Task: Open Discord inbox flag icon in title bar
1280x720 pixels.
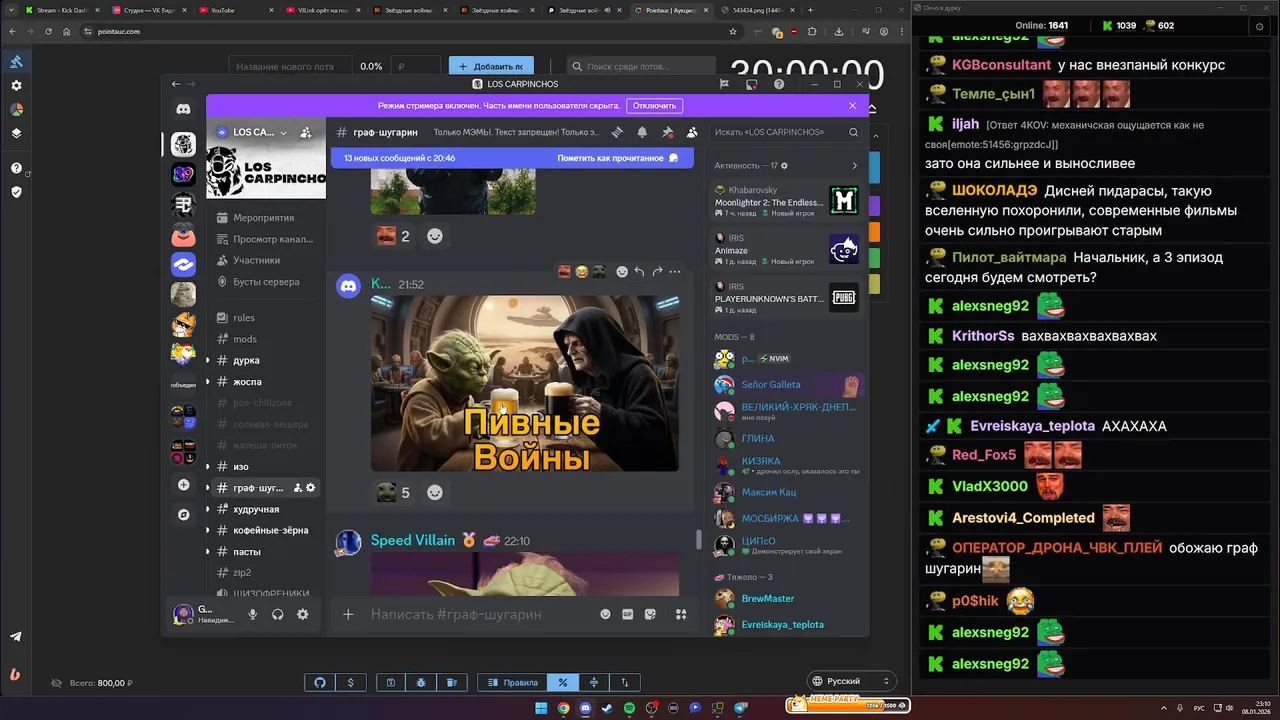Action: (725, 84)
